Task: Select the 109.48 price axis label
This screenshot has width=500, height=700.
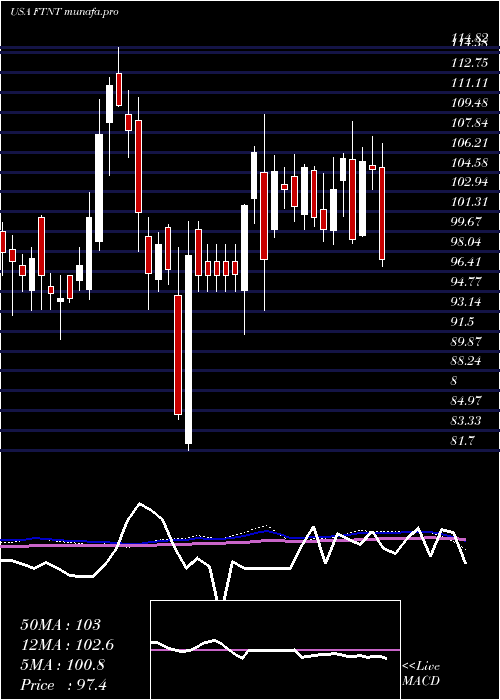Action: (469, 103)
